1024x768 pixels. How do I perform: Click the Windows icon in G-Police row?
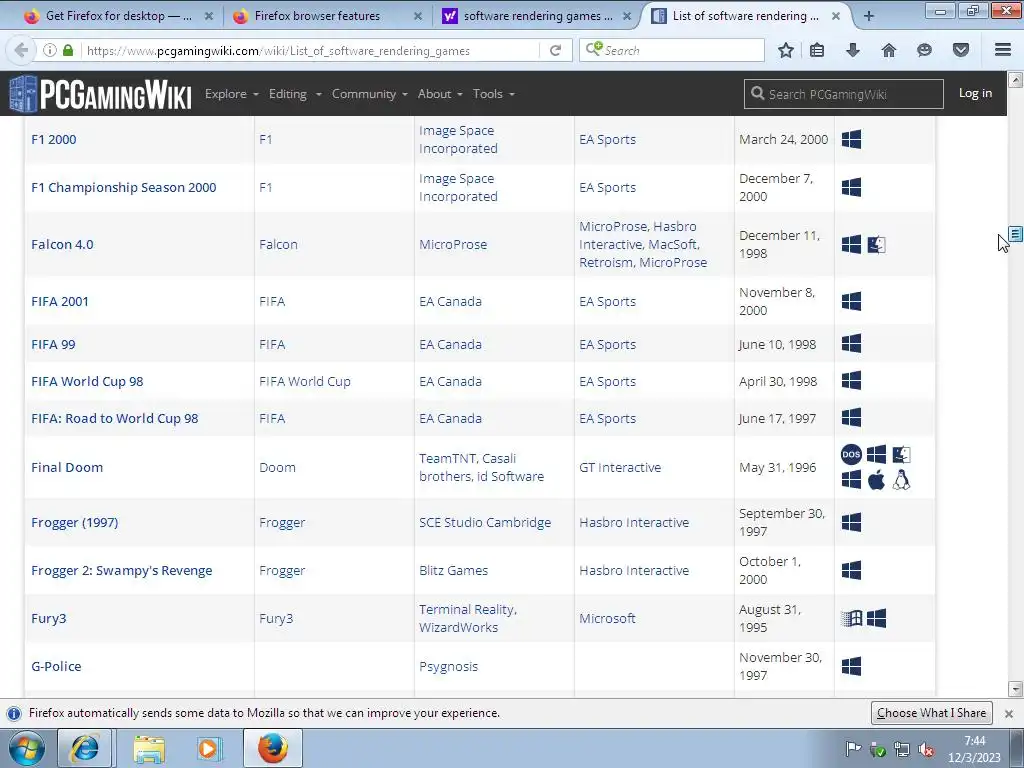pyautogui.click(x=851, y=666)
